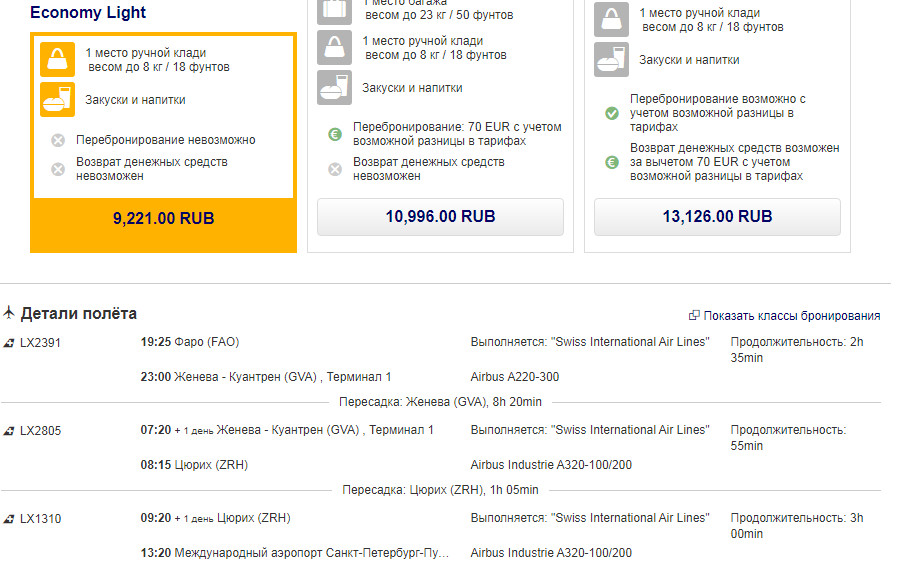Click the euro icon beside 'Возврат денежных средств возможен'
897x564 pixels.
click(x=612, y=162)
